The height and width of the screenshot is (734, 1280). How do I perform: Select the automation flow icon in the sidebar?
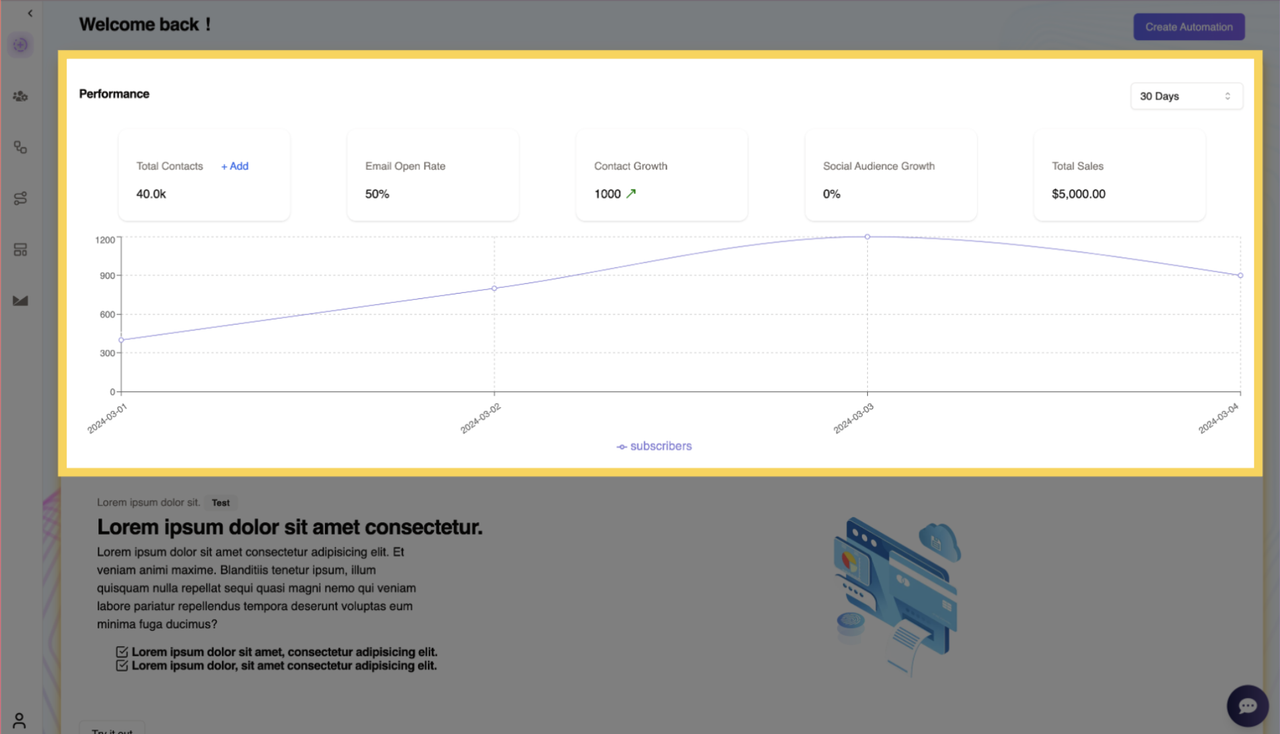point(20,198)
